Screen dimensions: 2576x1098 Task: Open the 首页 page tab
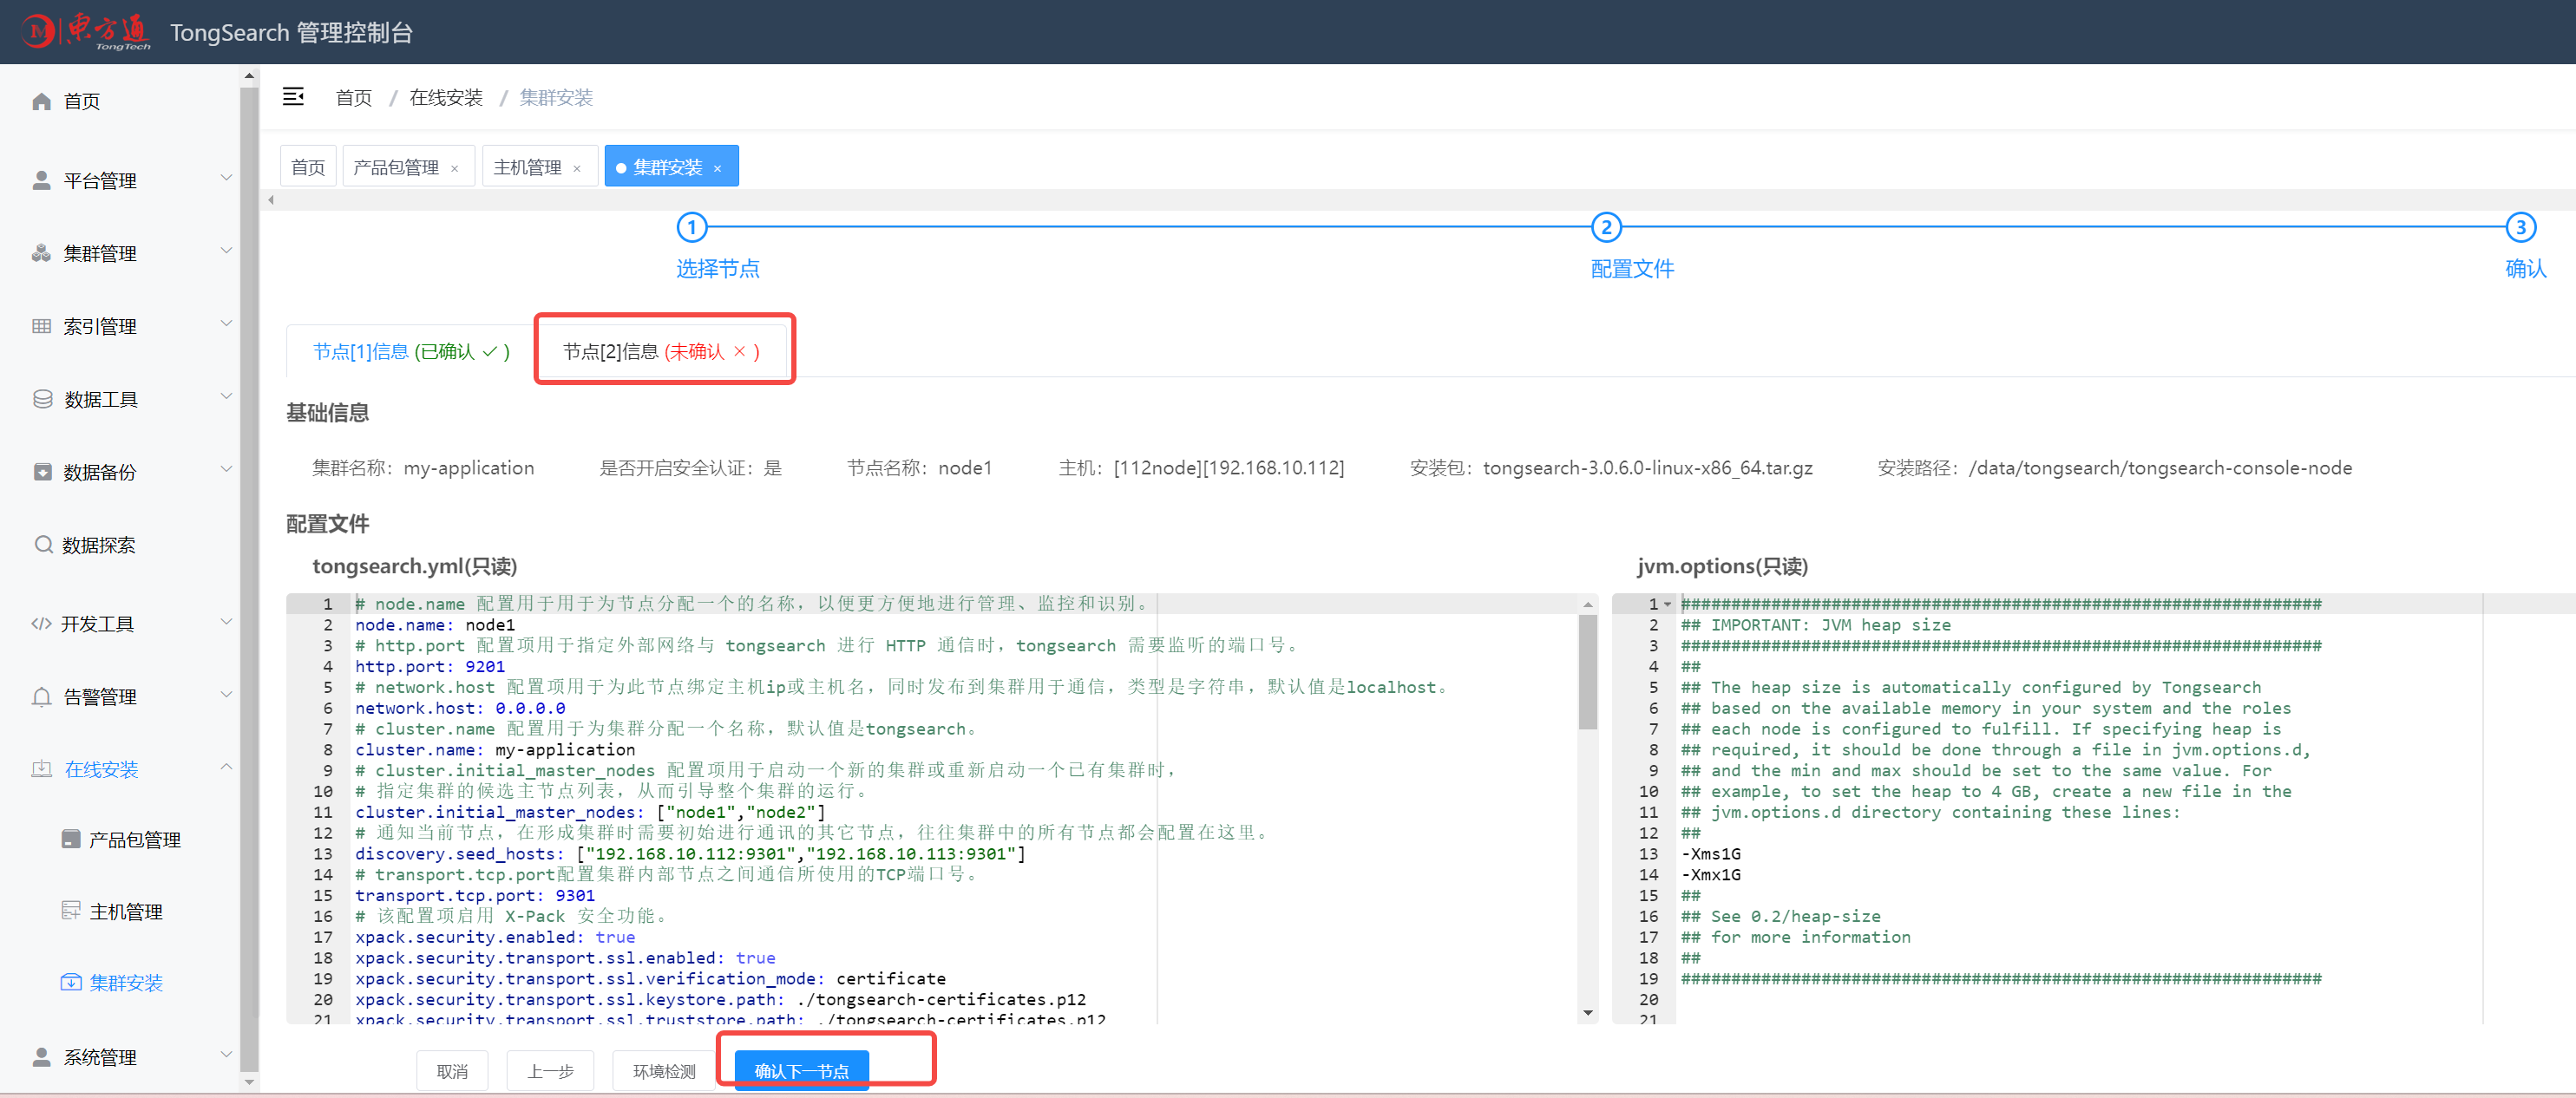click(308, 166)
